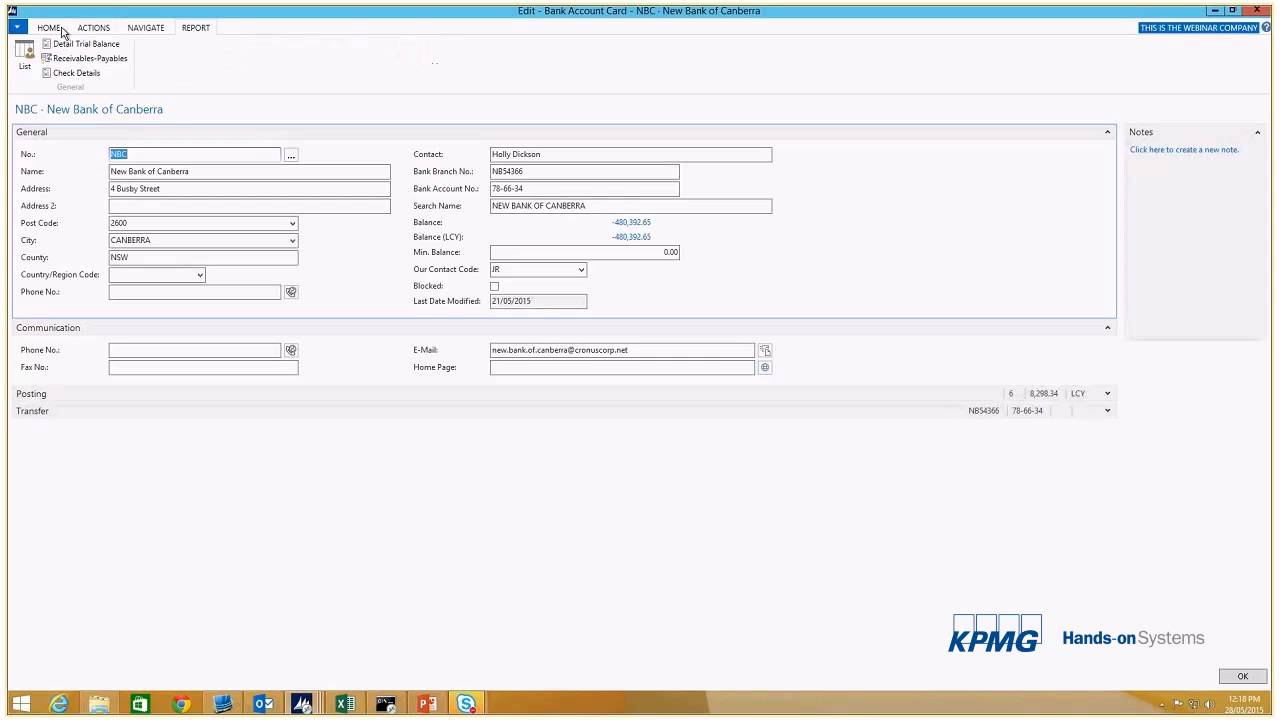Image resolution: width=1280 pixels, height=720 pixels.
Task: Open the Home Page globe icon
Action: 765,368
